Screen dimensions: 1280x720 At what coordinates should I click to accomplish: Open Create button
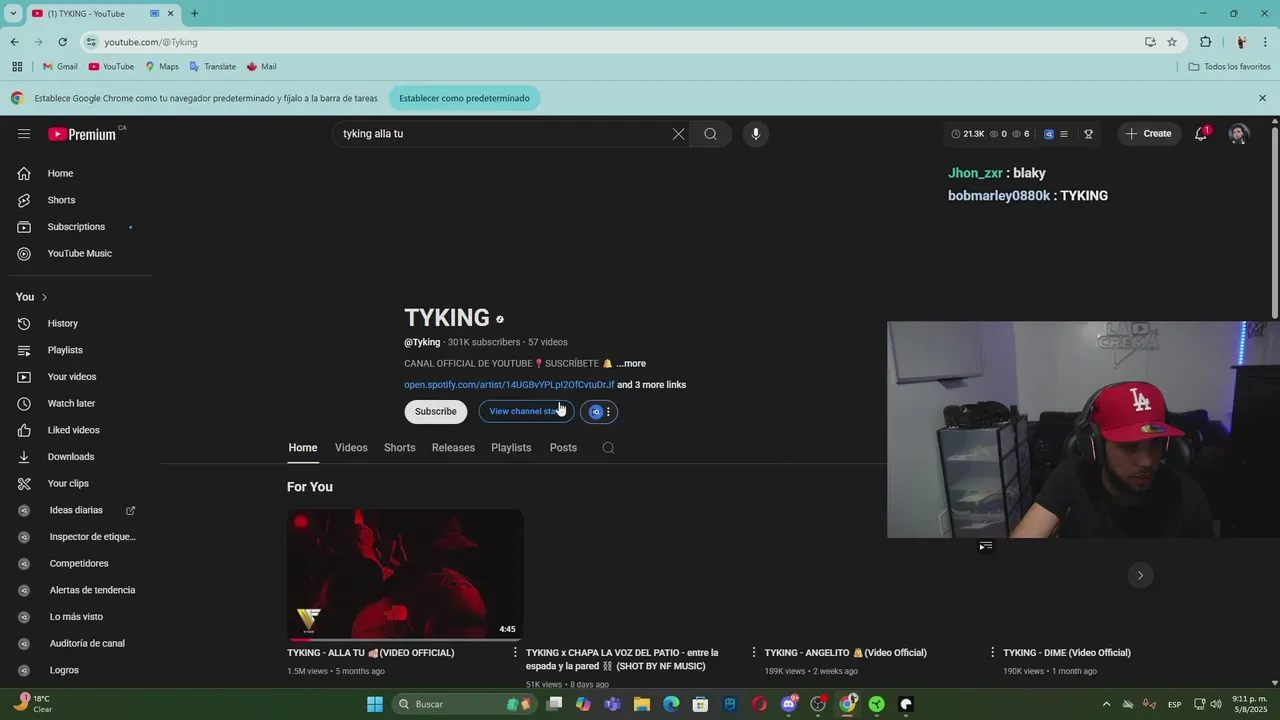click(x=1149, y=134)
